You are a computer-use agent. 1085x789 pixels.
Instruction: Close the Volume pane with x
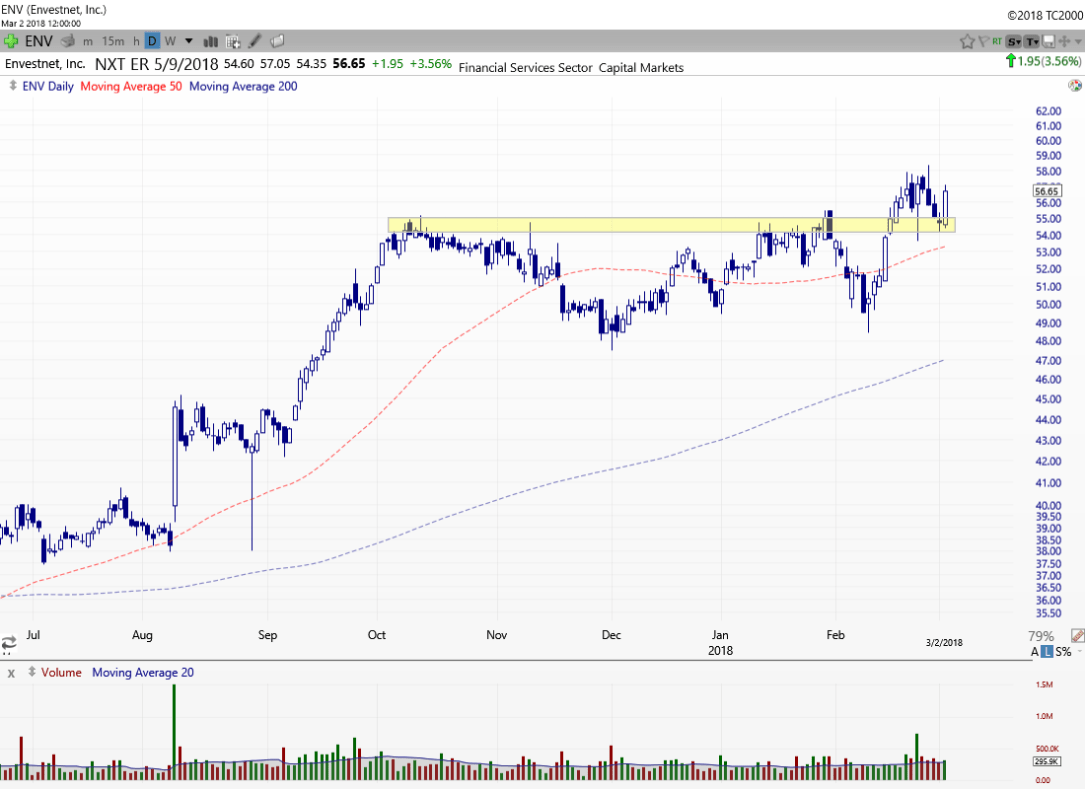click(11, 673)
